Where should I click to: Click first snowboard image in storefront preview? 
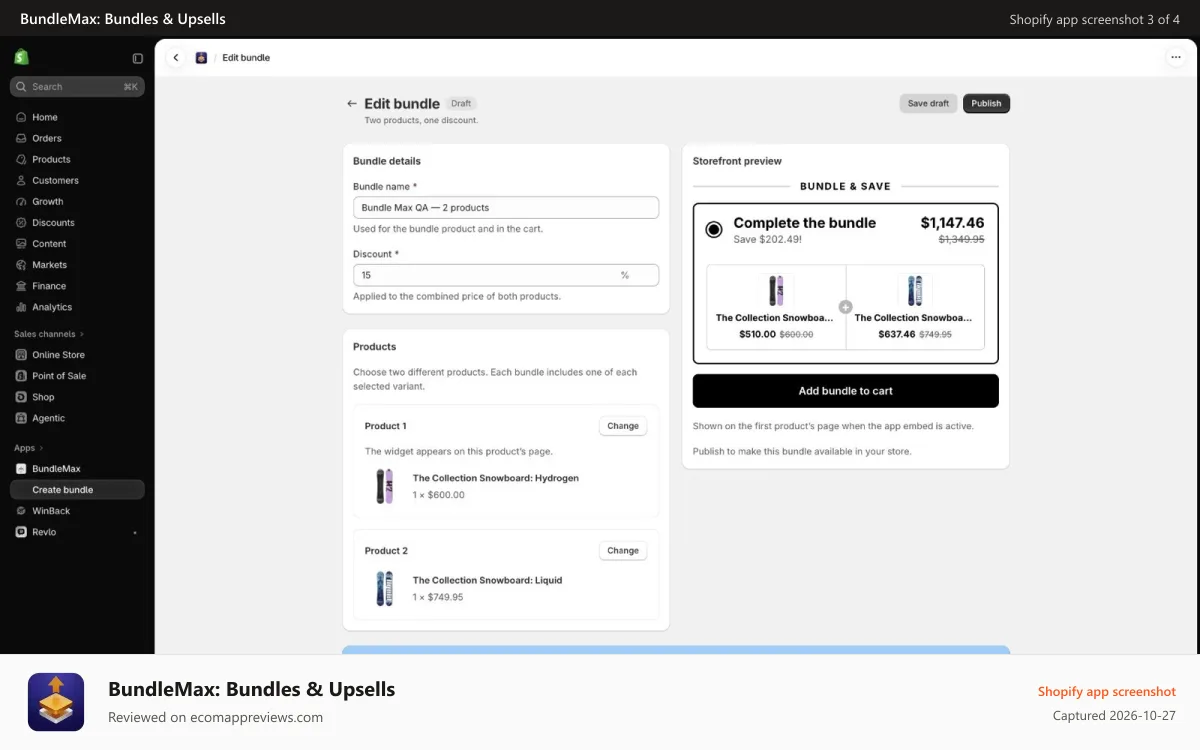tap(776, 291)
